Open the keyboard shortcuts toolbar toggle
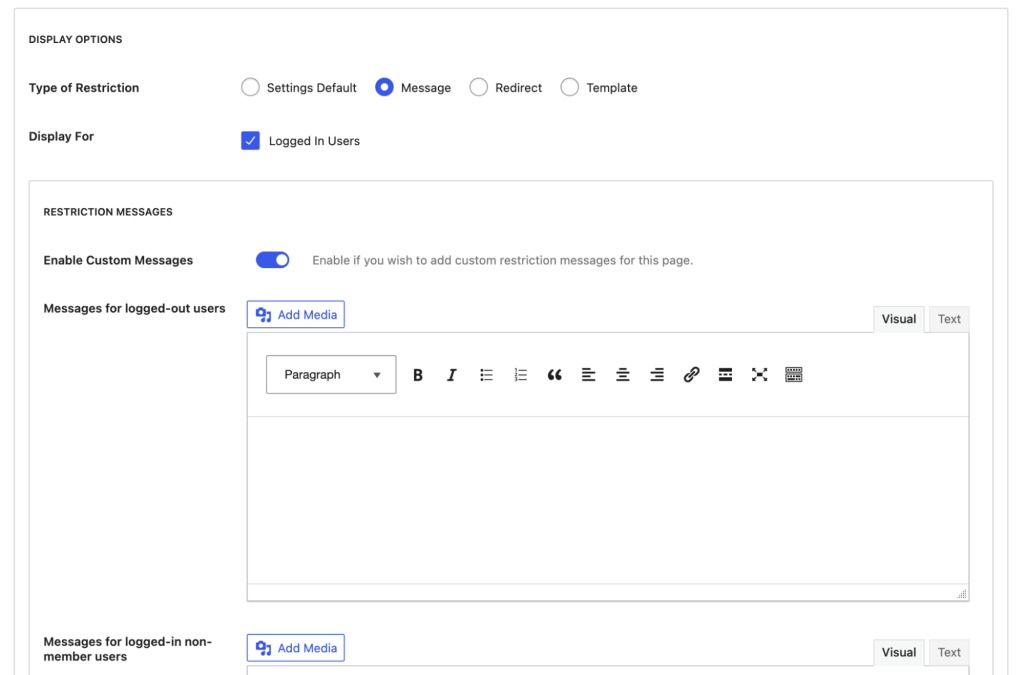 (793, 374)
